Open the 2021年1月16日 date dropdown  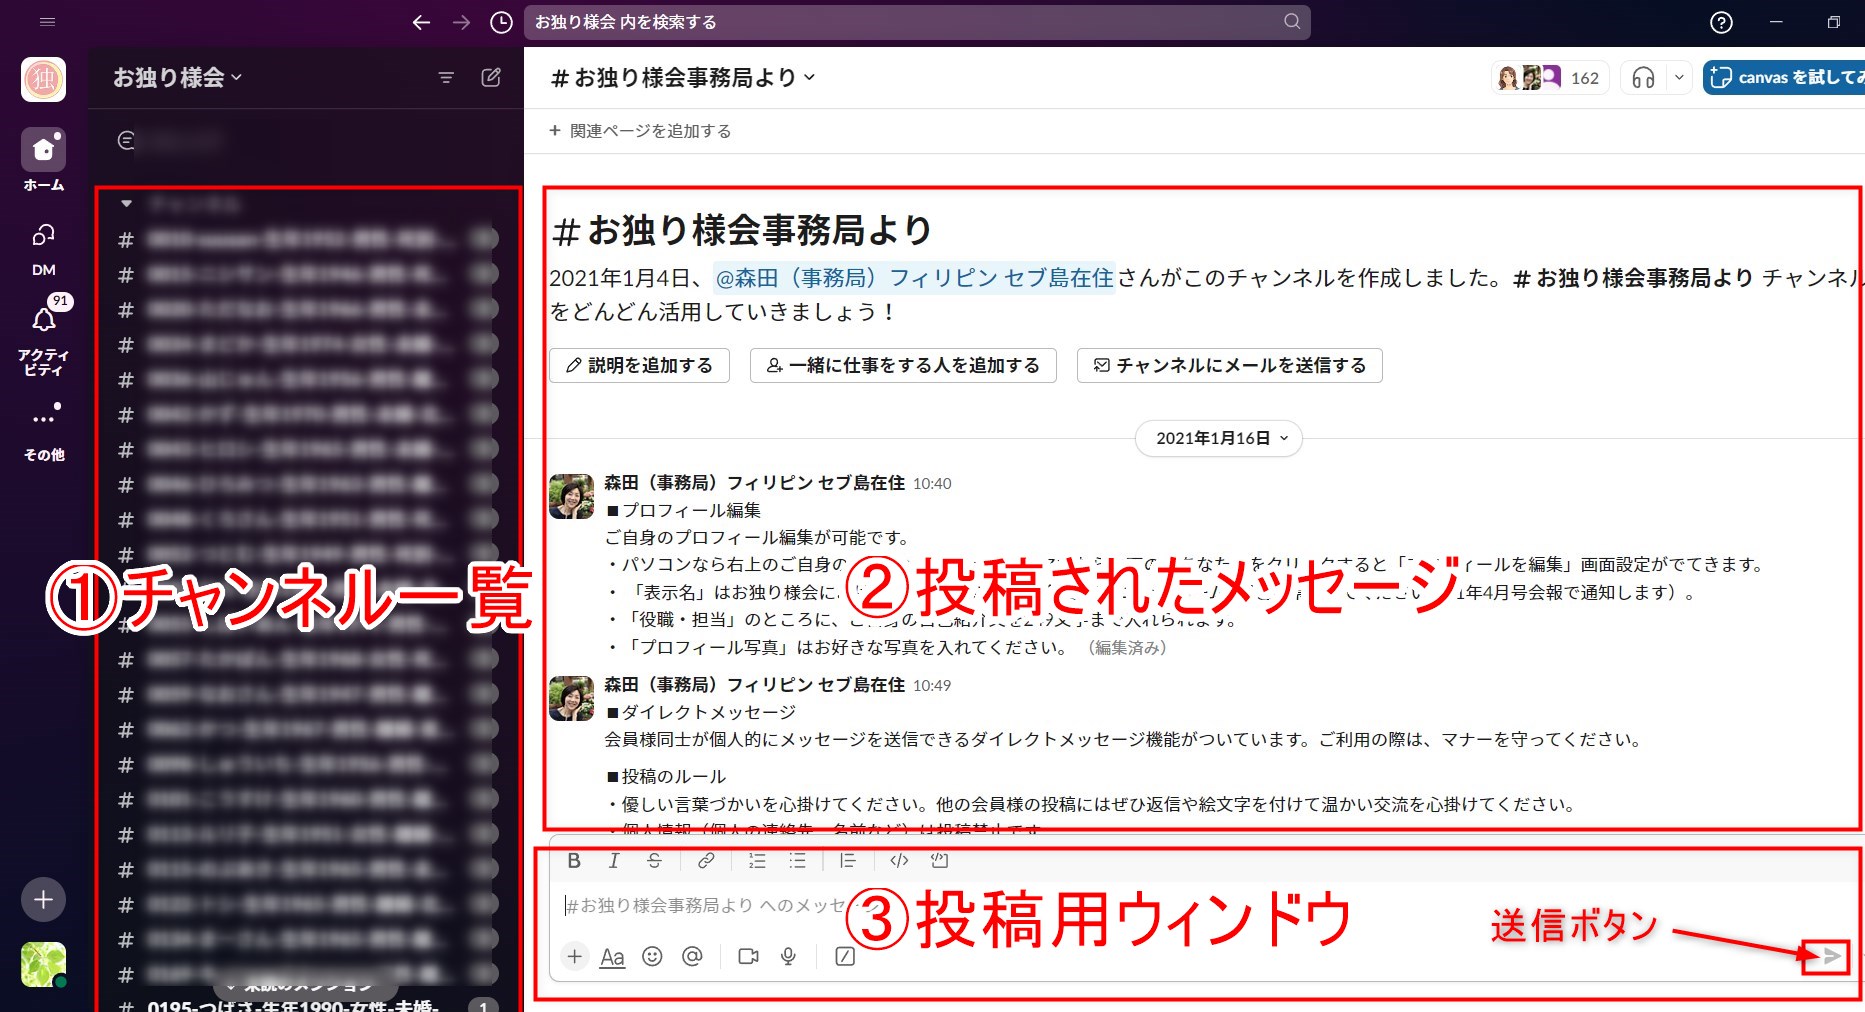[x=1218, y=438]
